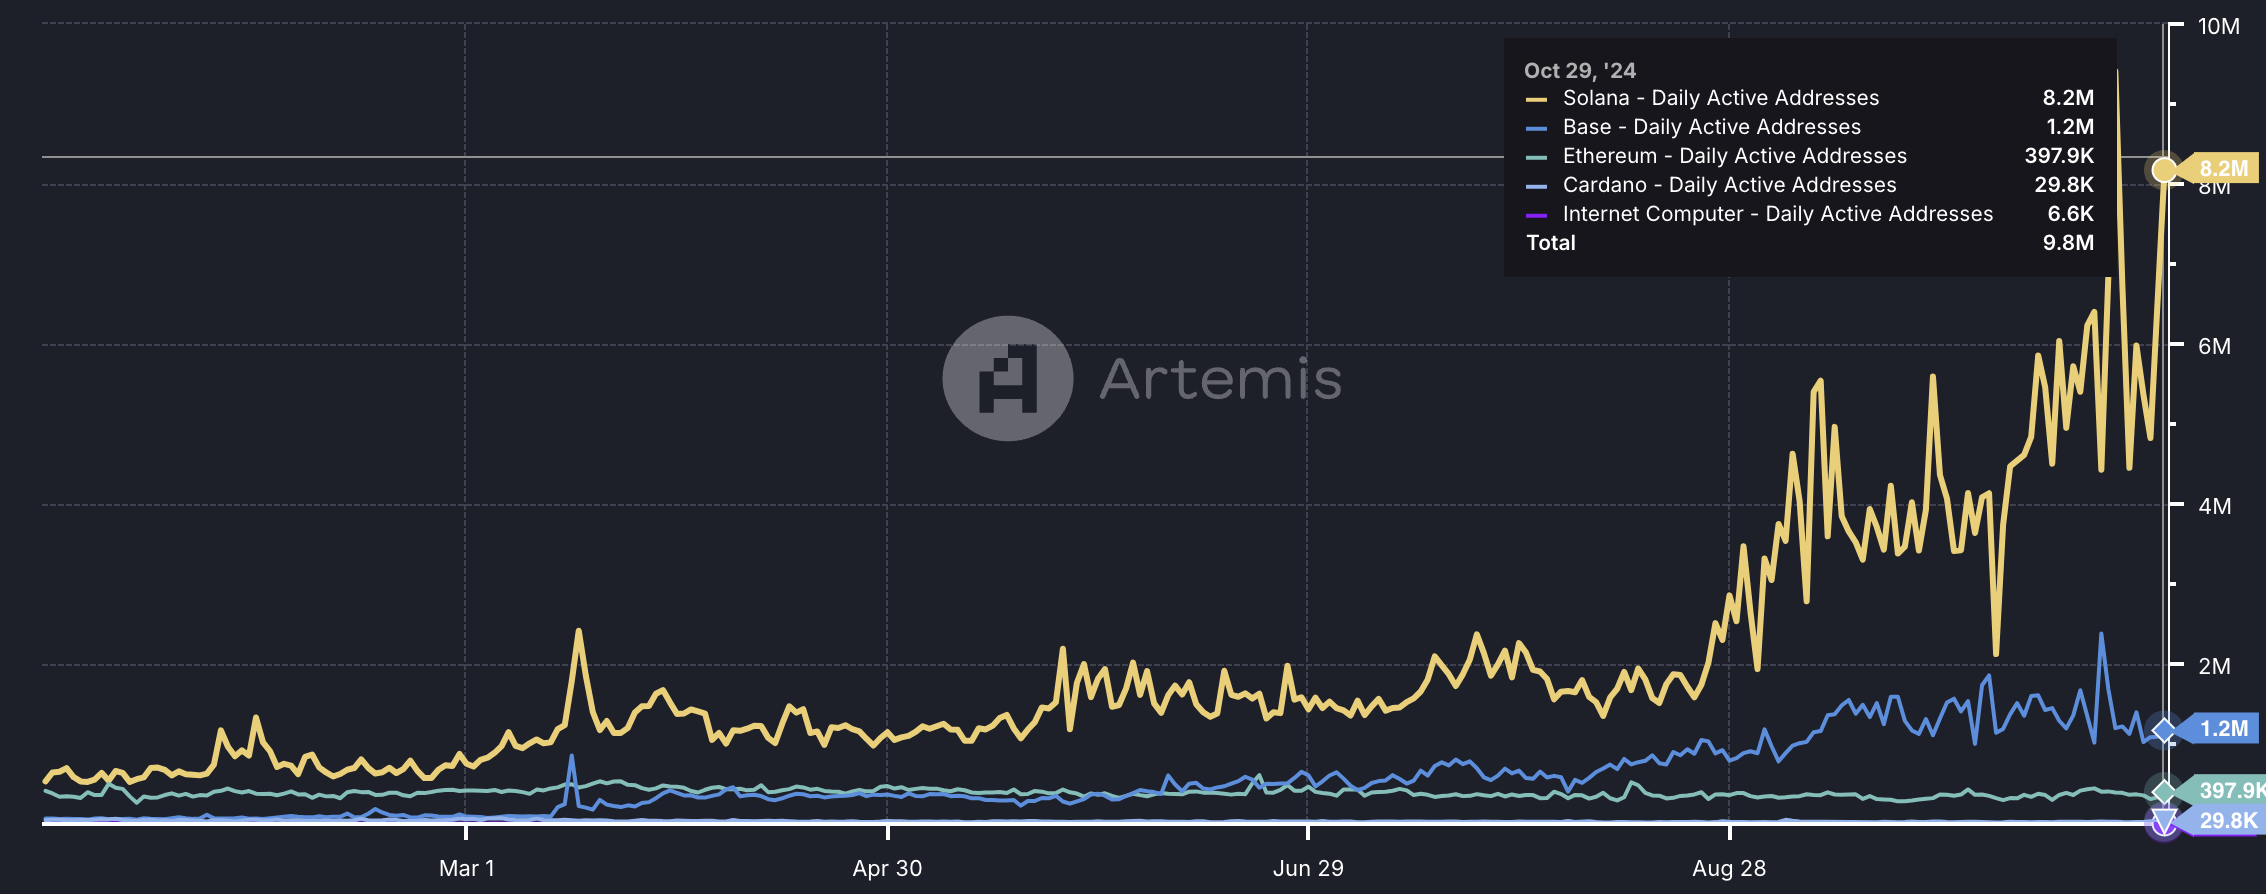Click the Solana yellow legend color swatch
Viewport: 2266px width, 894px height.
1536,99
